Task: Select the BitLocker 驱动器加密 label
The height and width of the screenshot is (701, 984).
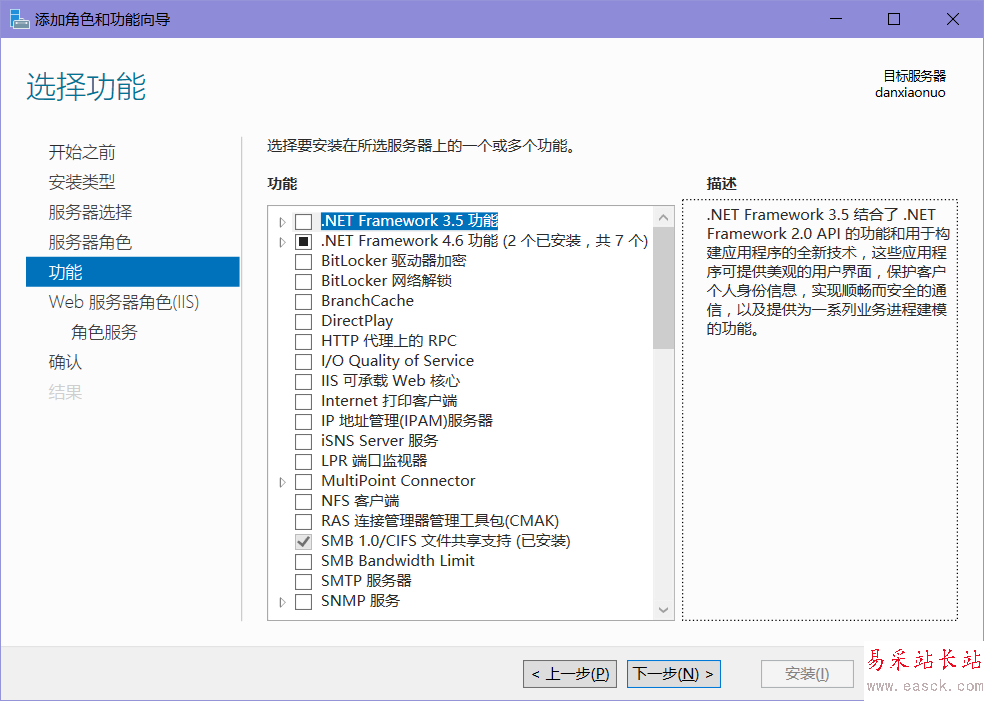Action: (393, 261)
